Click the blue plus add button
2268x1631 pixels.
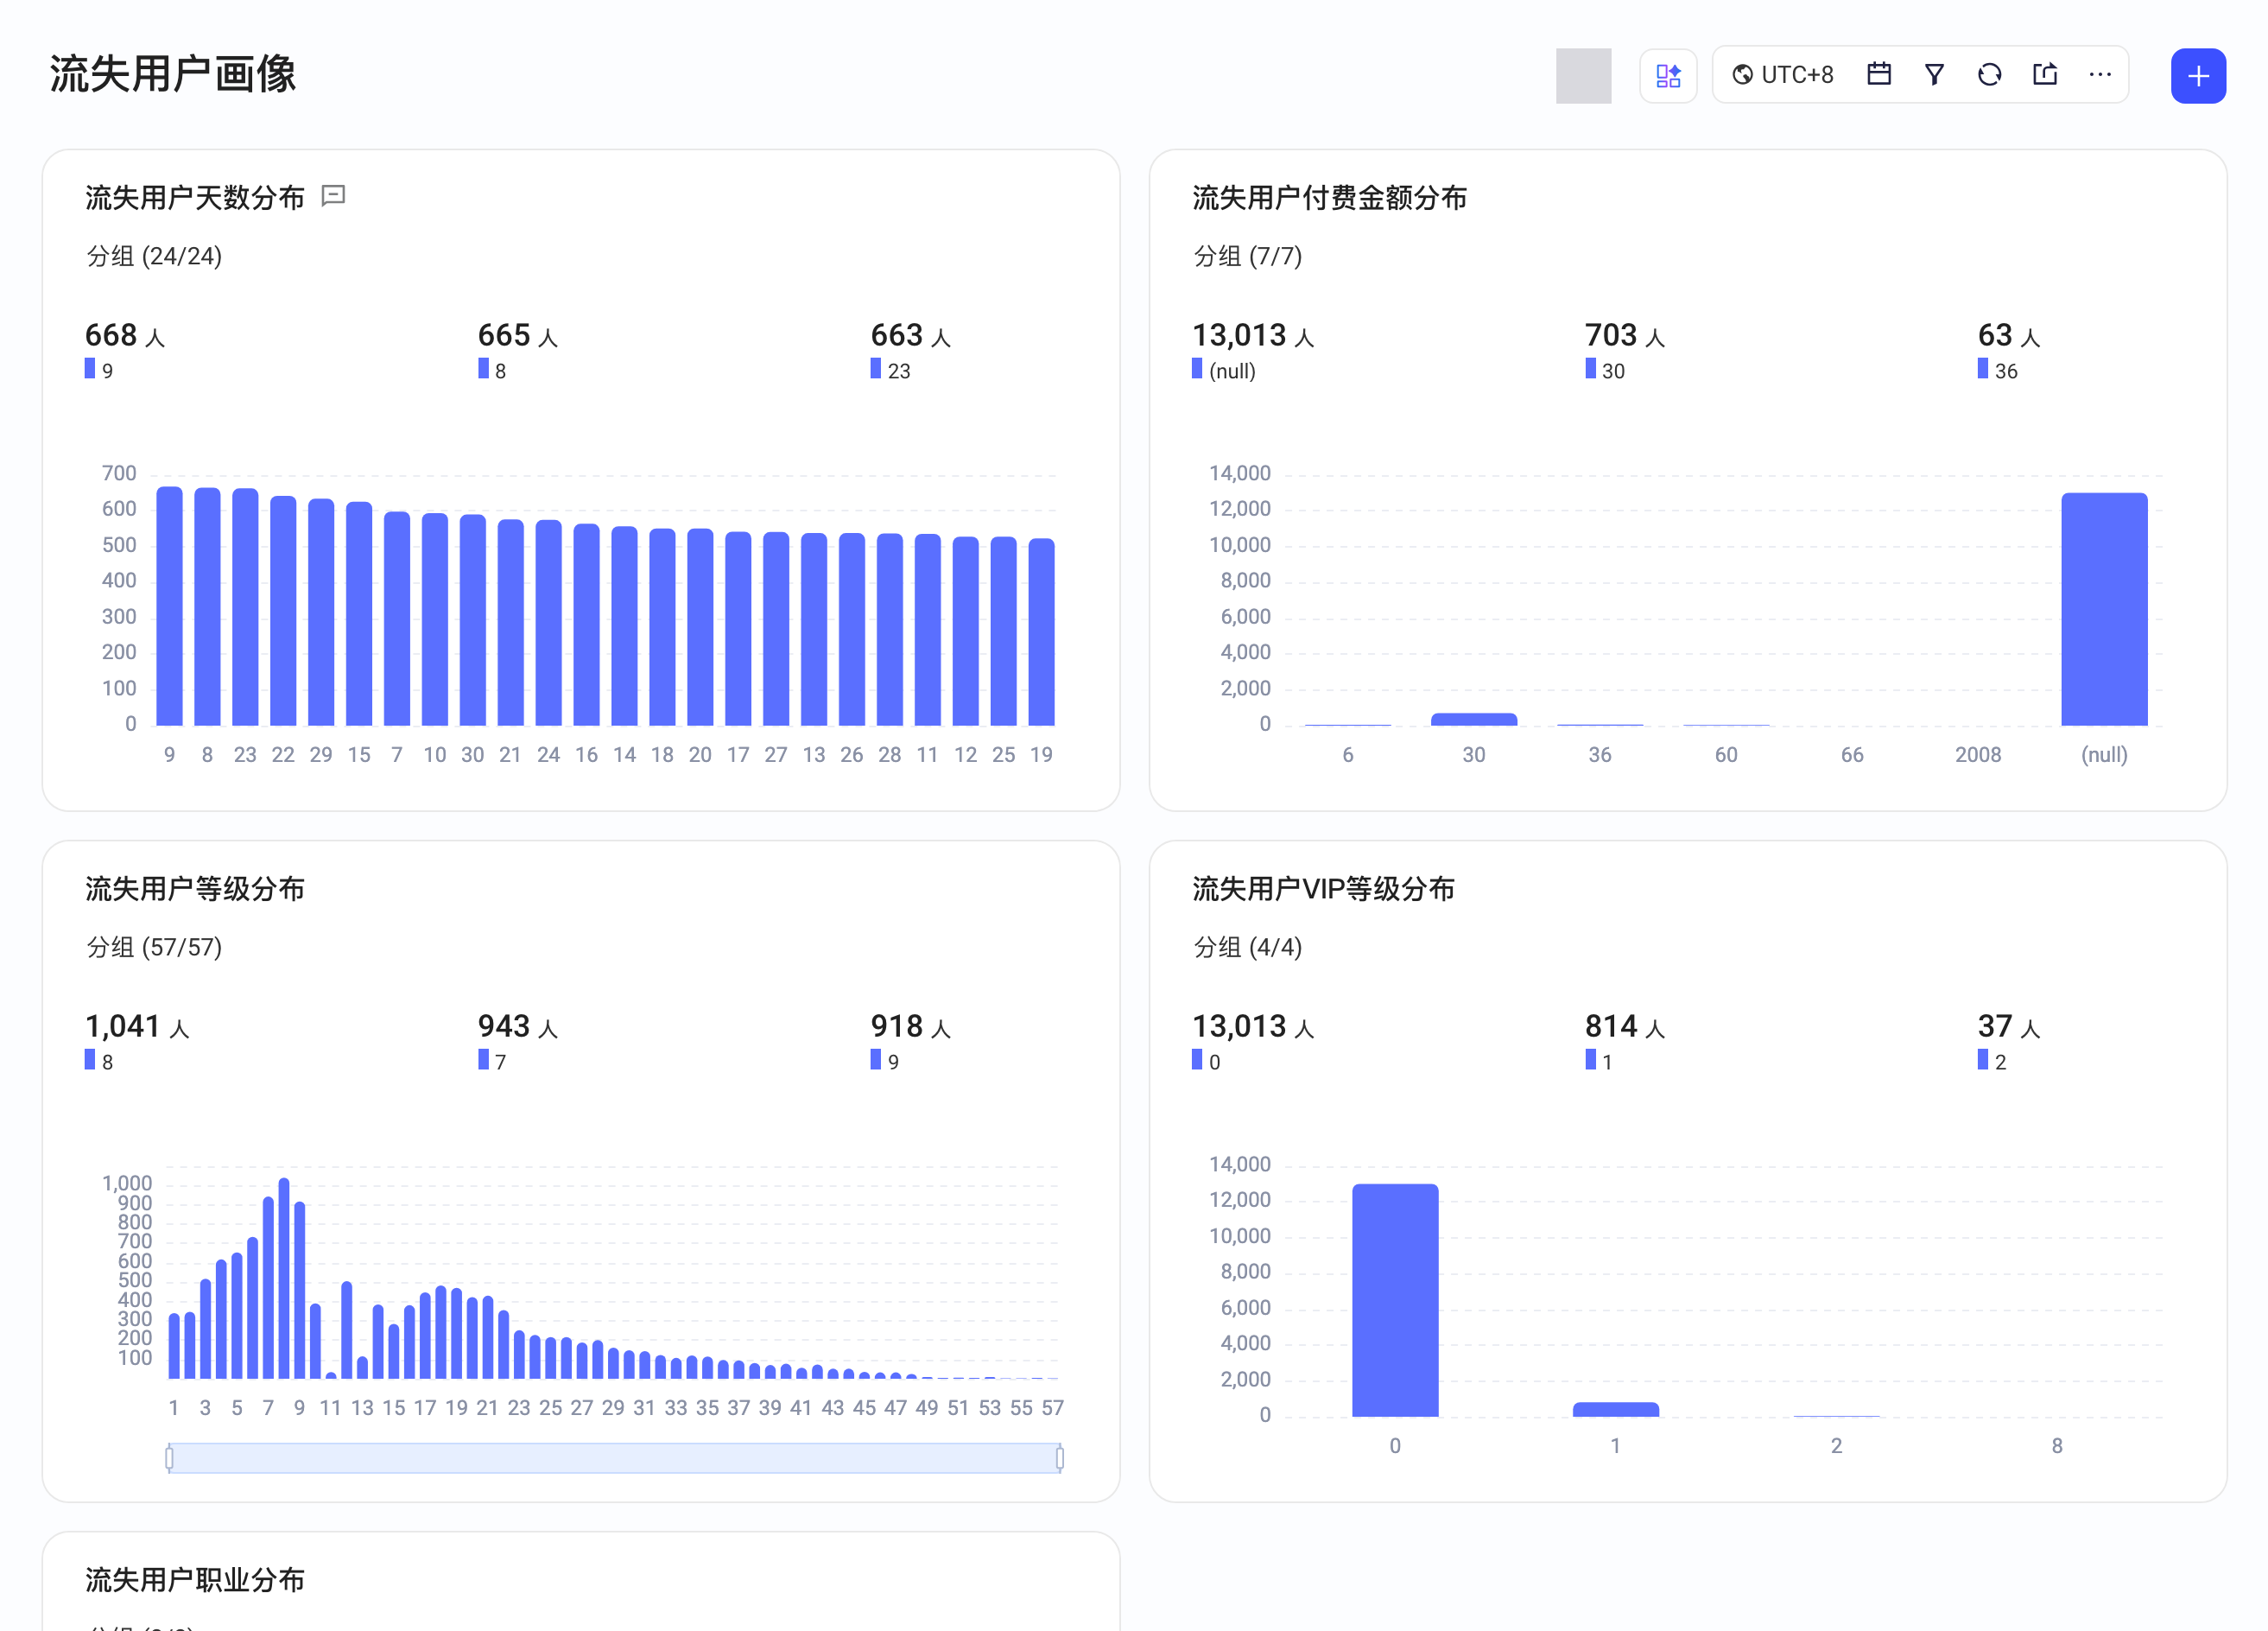pos(2197,76)
